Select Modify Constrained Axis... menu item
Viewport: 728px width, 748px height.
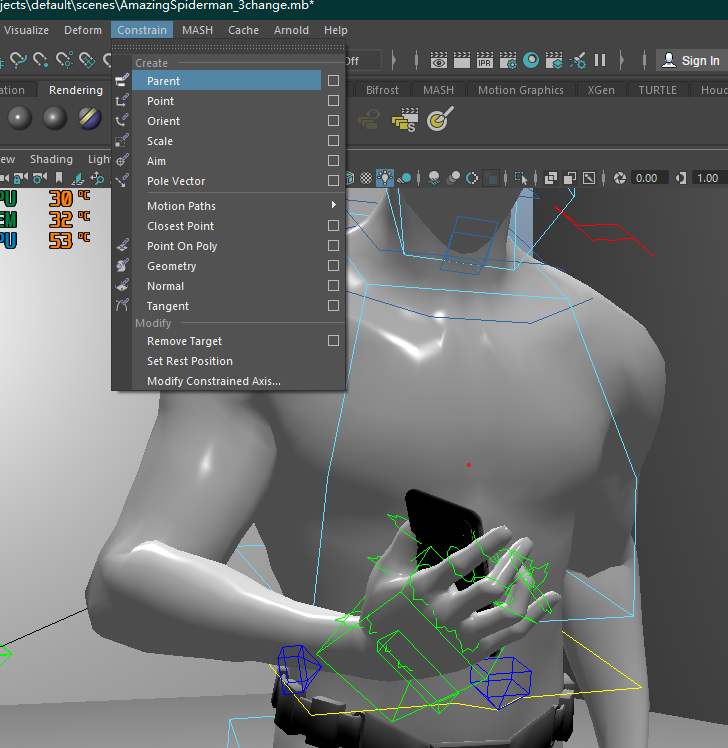214,381
